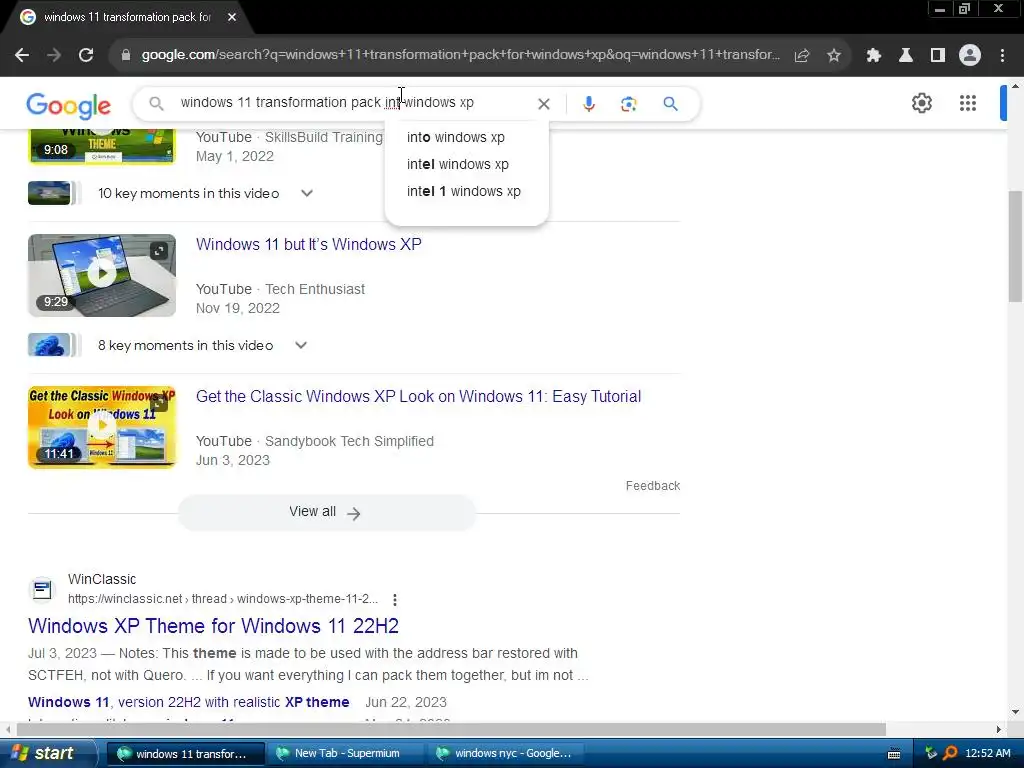Close the windows 11 transformation tab
This screenshot has height=768, width=1024.
pos(232,18)
